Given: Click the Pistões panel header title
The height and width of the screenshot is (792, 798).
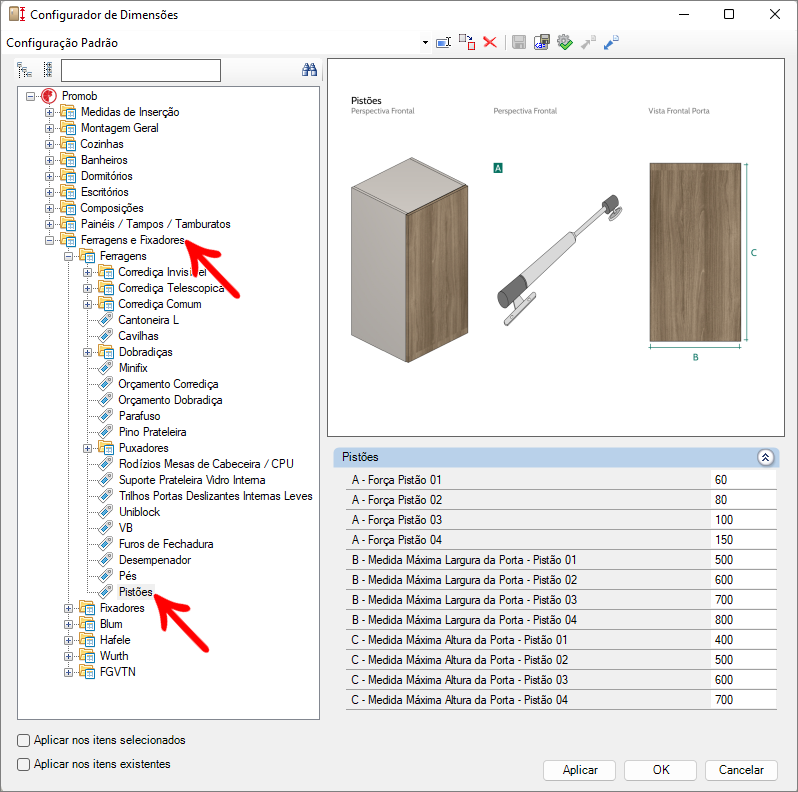Looking at the screenshot, I should coord(360,457).
